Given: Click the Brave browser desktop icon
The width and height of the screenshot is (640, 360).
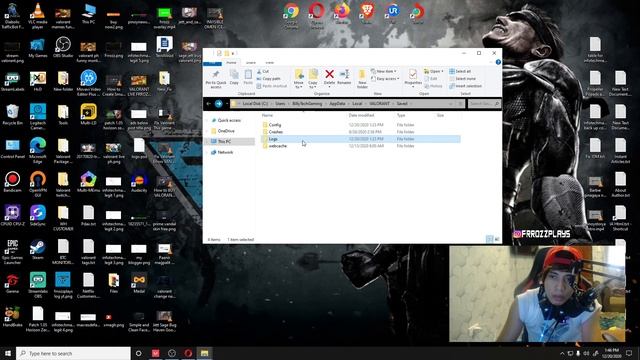Looking at the screenshot, I should coord(367,13).
